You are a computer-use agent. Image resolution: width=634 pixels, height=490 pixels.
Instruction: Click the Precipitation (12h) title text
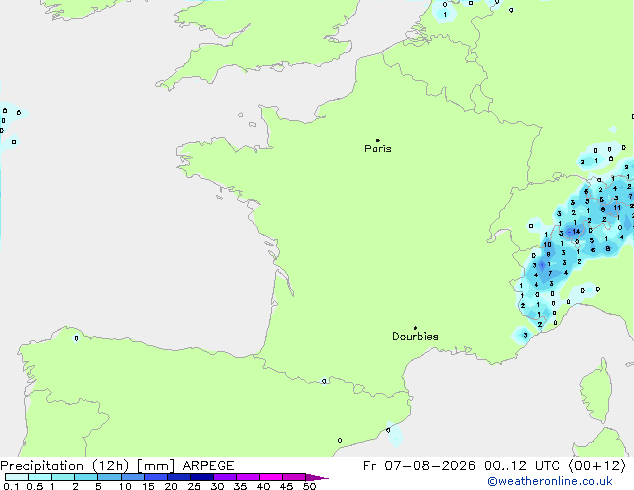click(65, 466)
